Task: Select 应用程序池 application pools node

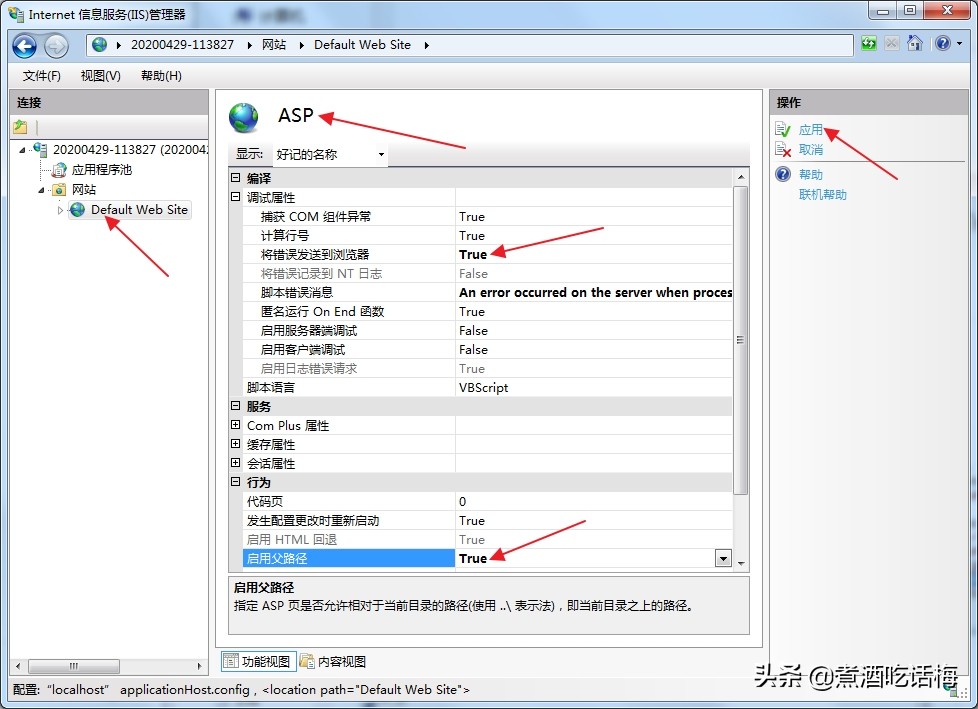Action: [102, 170]
